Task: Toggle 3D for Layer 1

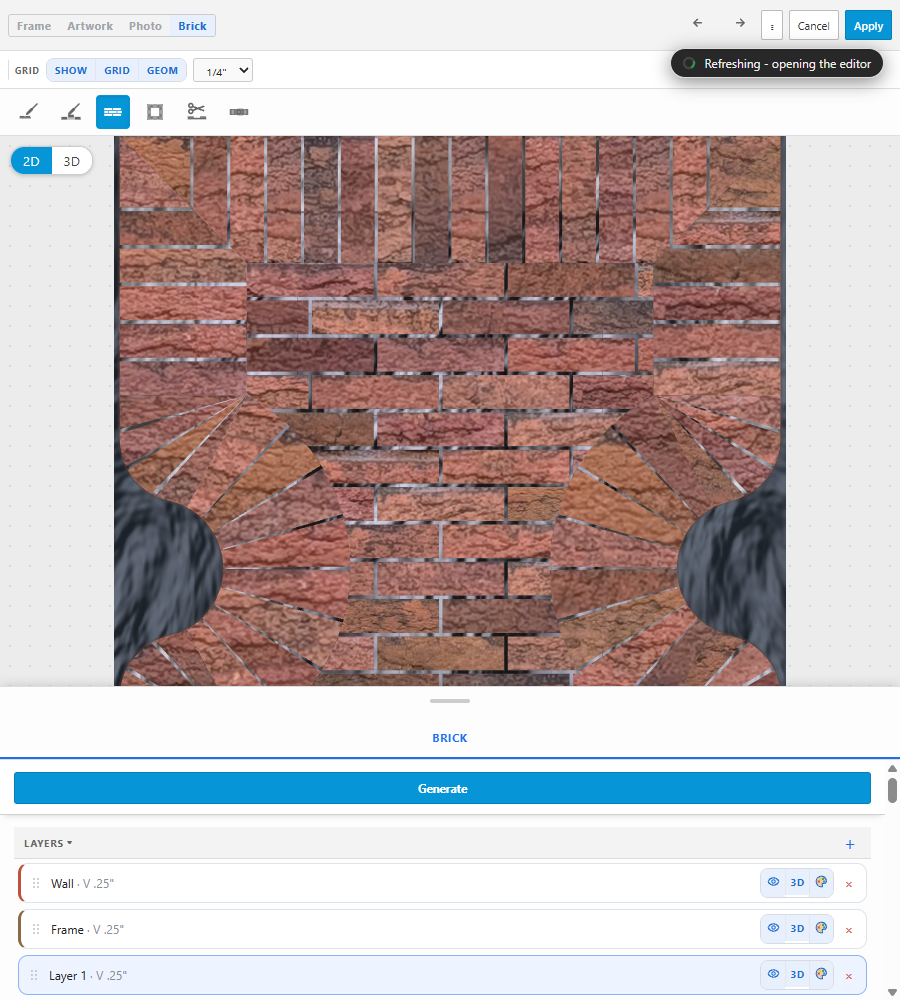Action: pos(797,974)
